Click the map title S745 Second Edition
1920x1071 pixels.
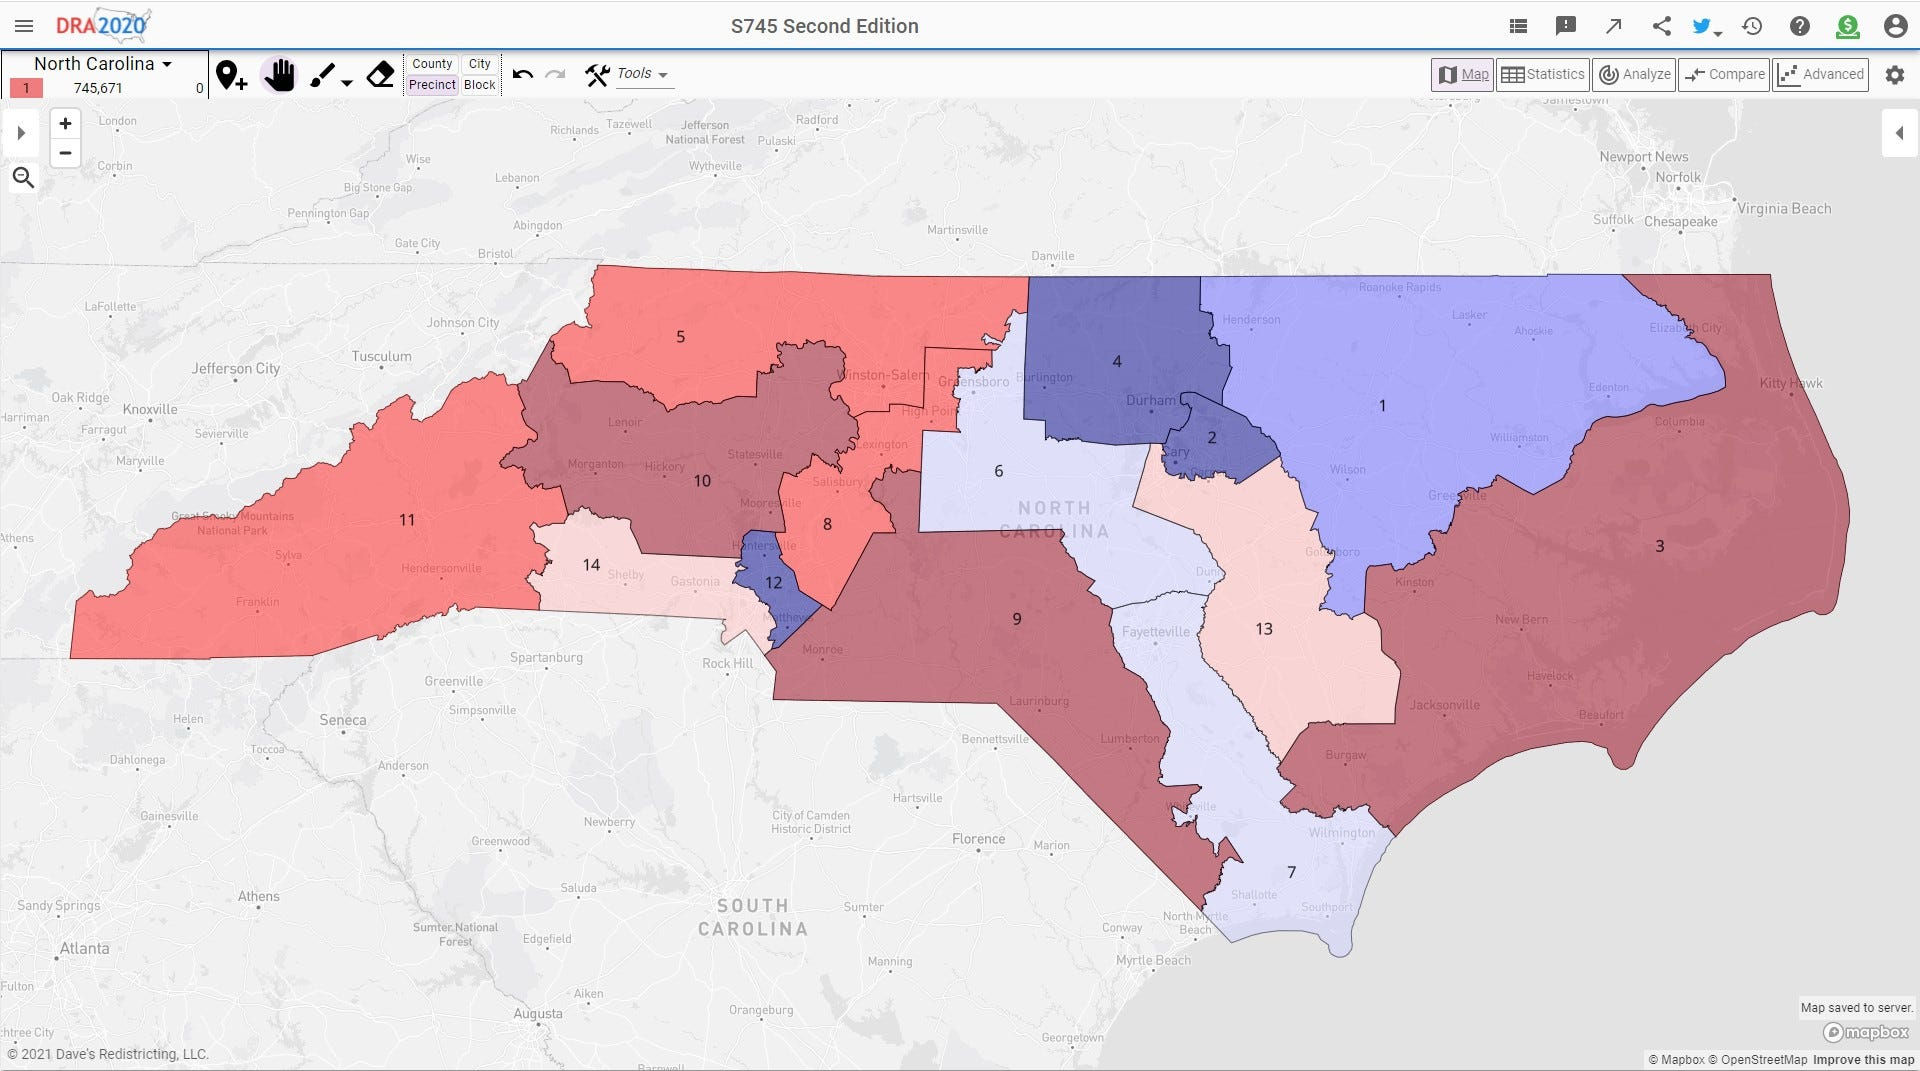click(824, 26)
